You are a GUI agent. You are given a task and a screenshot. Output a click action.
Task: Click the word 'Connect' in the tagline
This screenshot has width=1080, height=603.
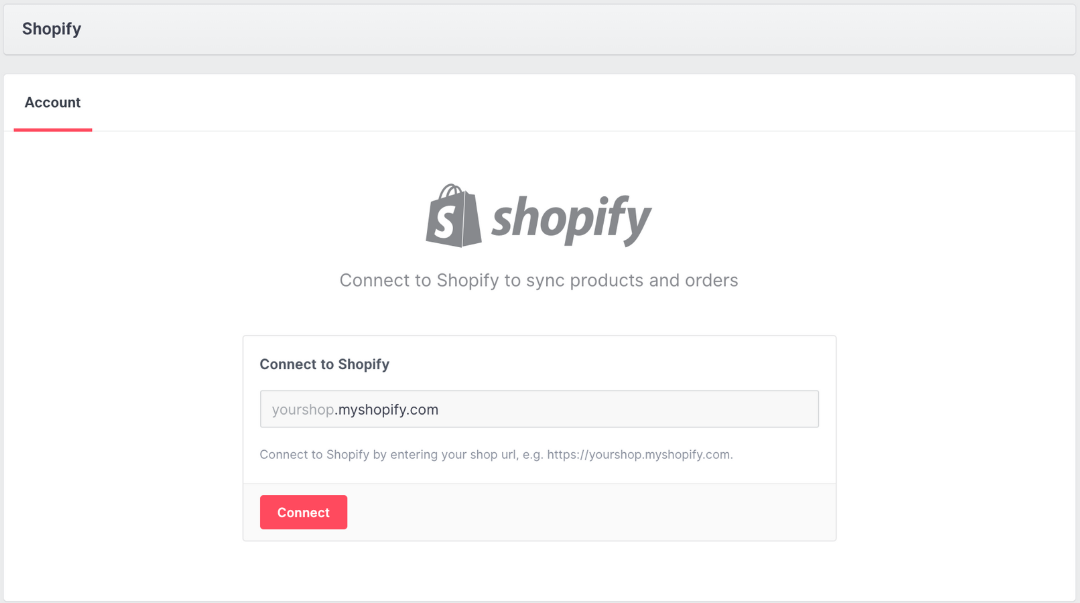(372, 281)
